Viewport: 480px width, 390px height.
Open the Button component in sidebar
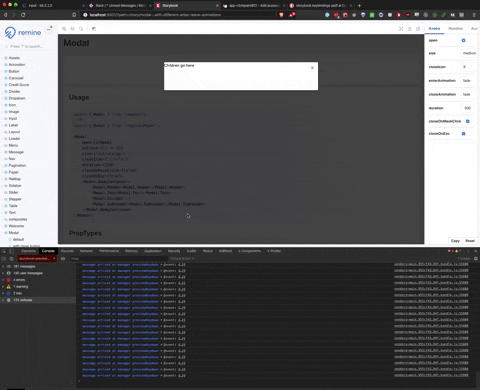pos(14,71)
